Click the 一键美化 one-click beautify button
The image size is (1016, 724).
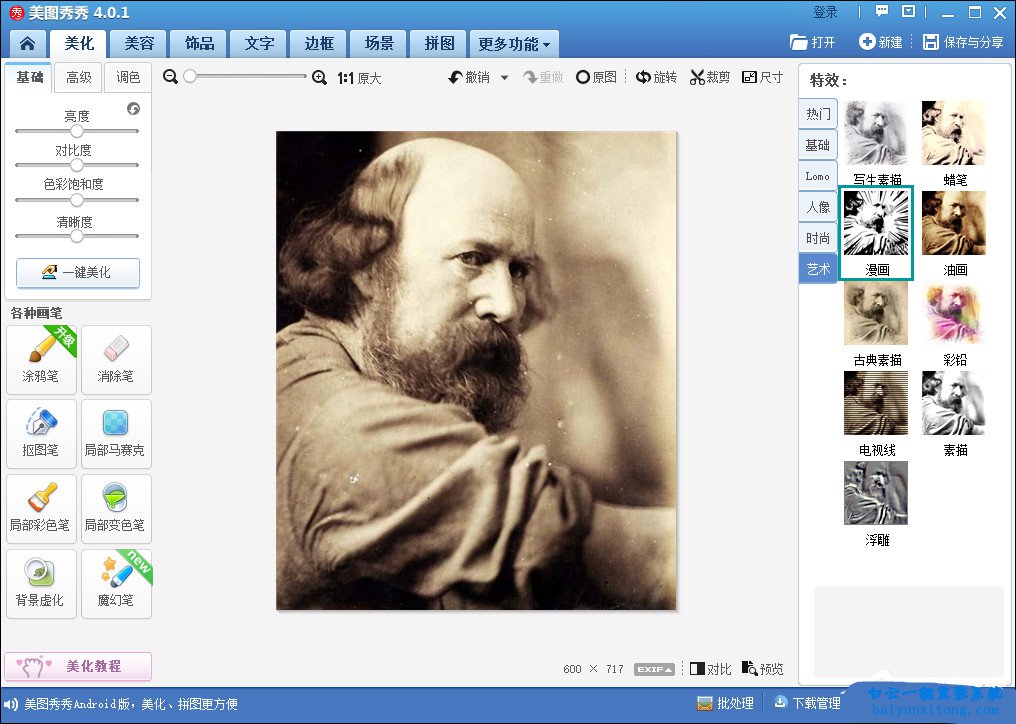pos(78,272)
